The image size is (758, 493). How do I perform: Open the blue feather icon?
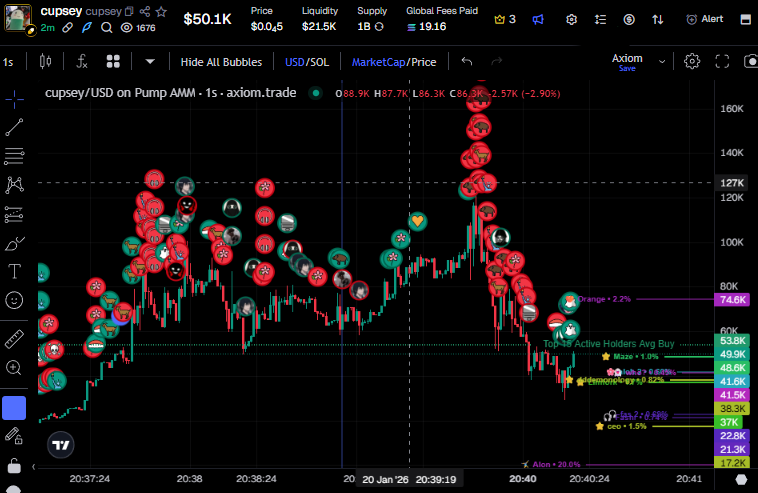point(87,28)
